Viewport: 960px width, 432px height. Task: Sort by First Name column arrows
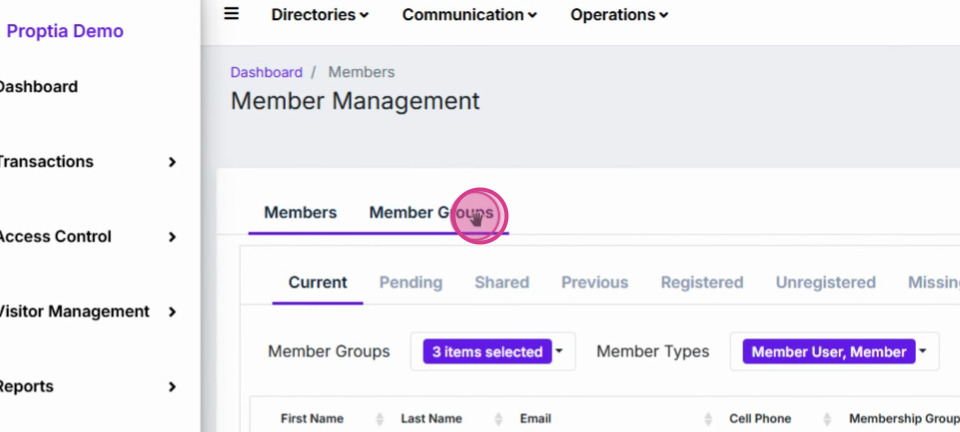click(380, 419)
